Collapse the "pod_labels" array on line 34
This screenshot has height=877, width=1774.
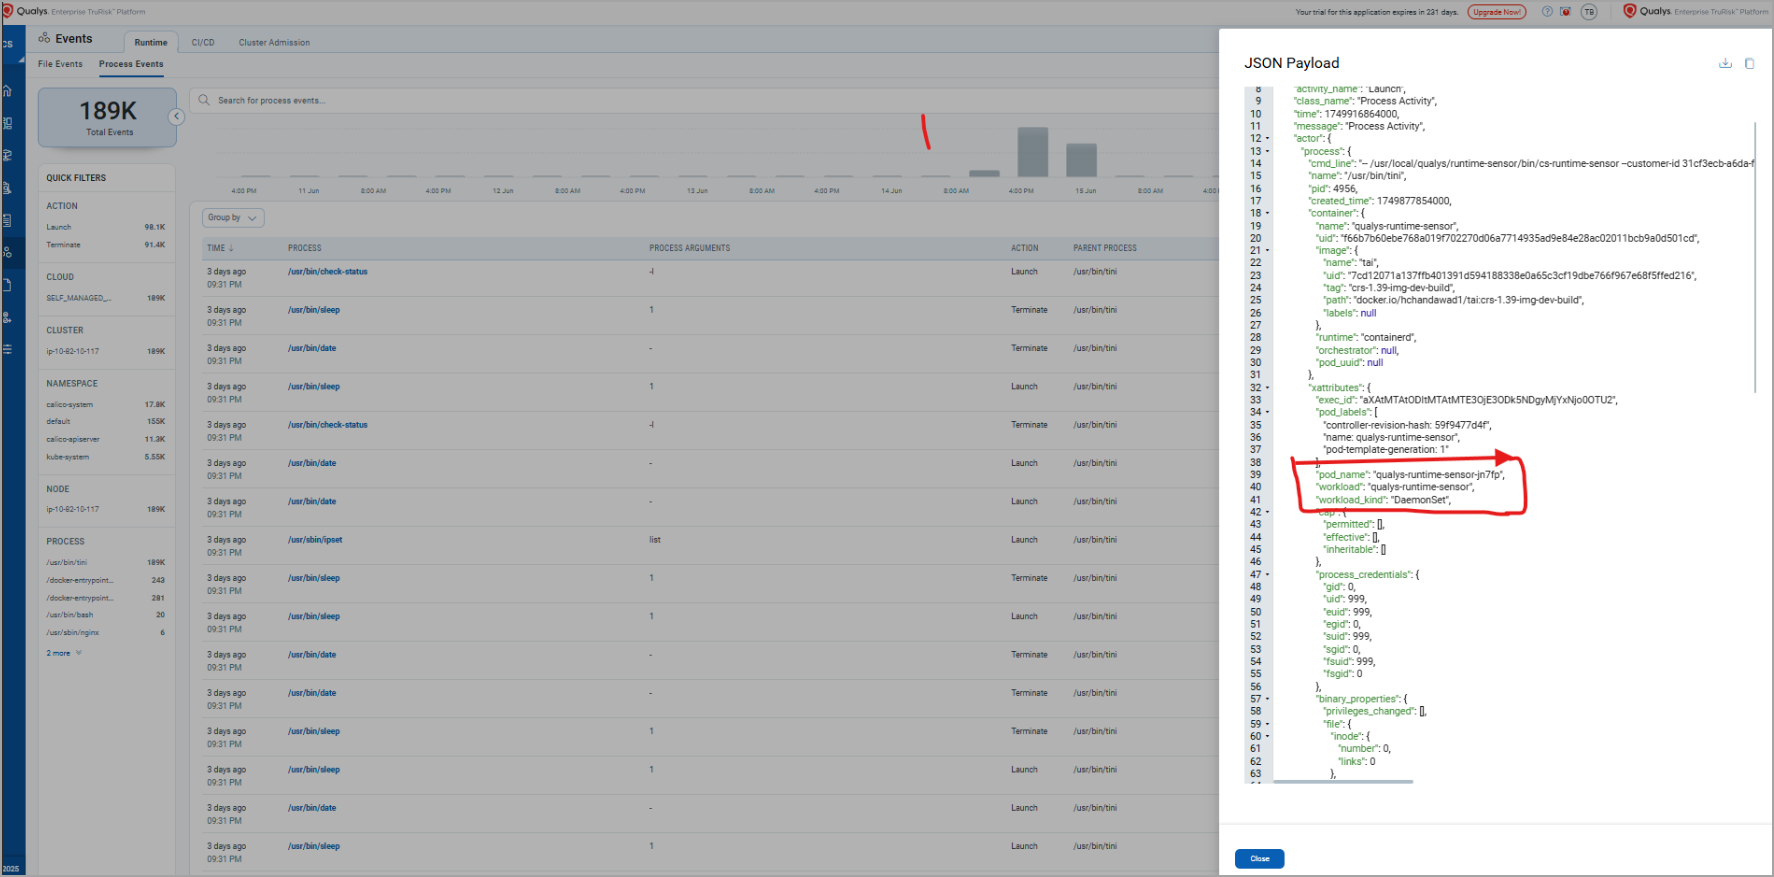click(1268, 412)
